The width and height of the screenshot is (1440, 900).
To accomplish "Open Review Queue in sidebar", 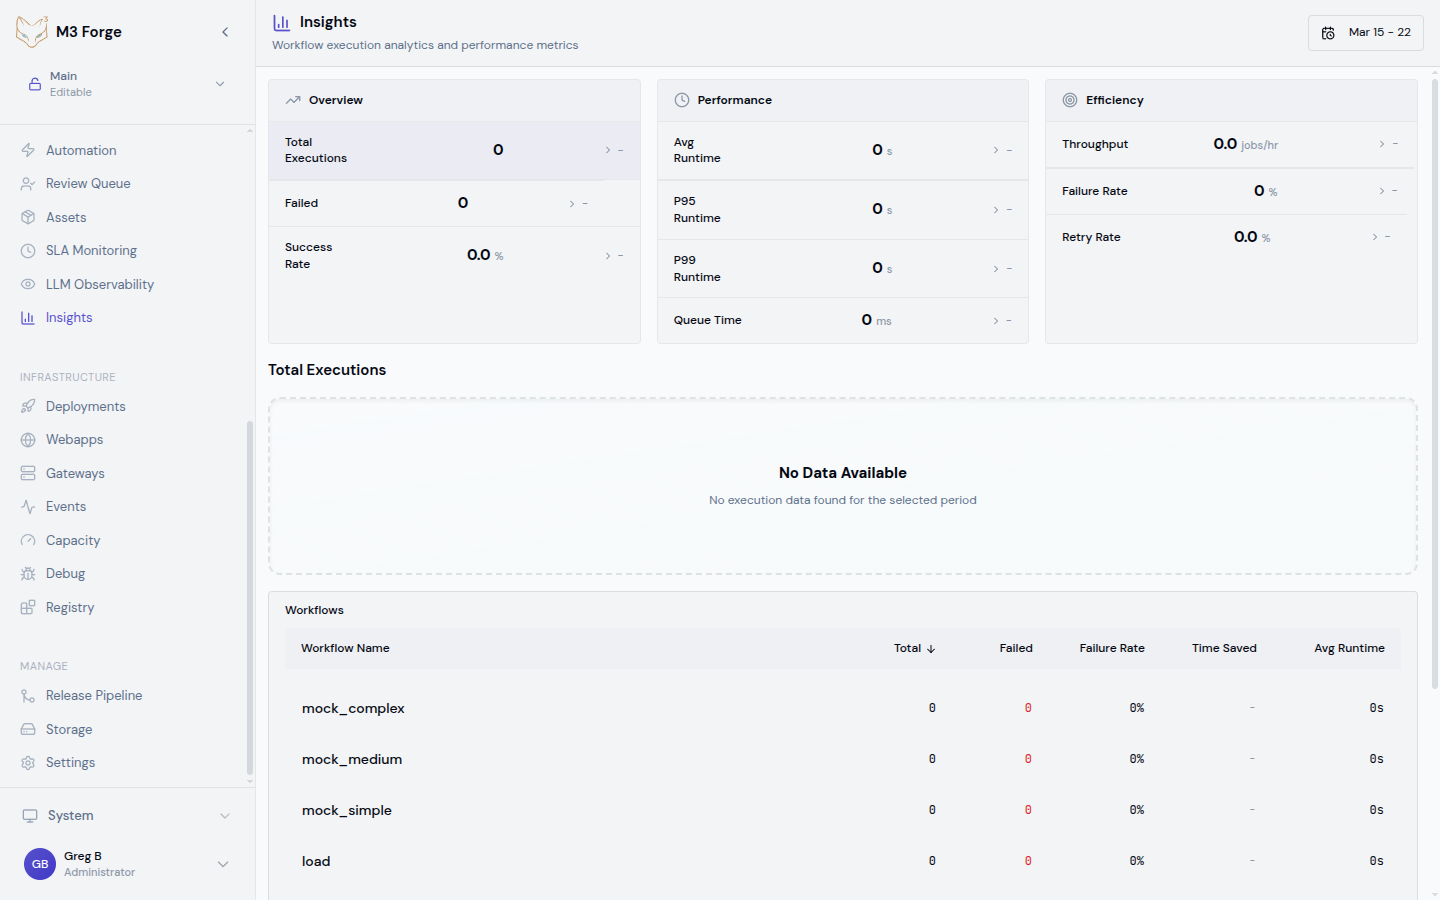I will (x=88, y=184).
